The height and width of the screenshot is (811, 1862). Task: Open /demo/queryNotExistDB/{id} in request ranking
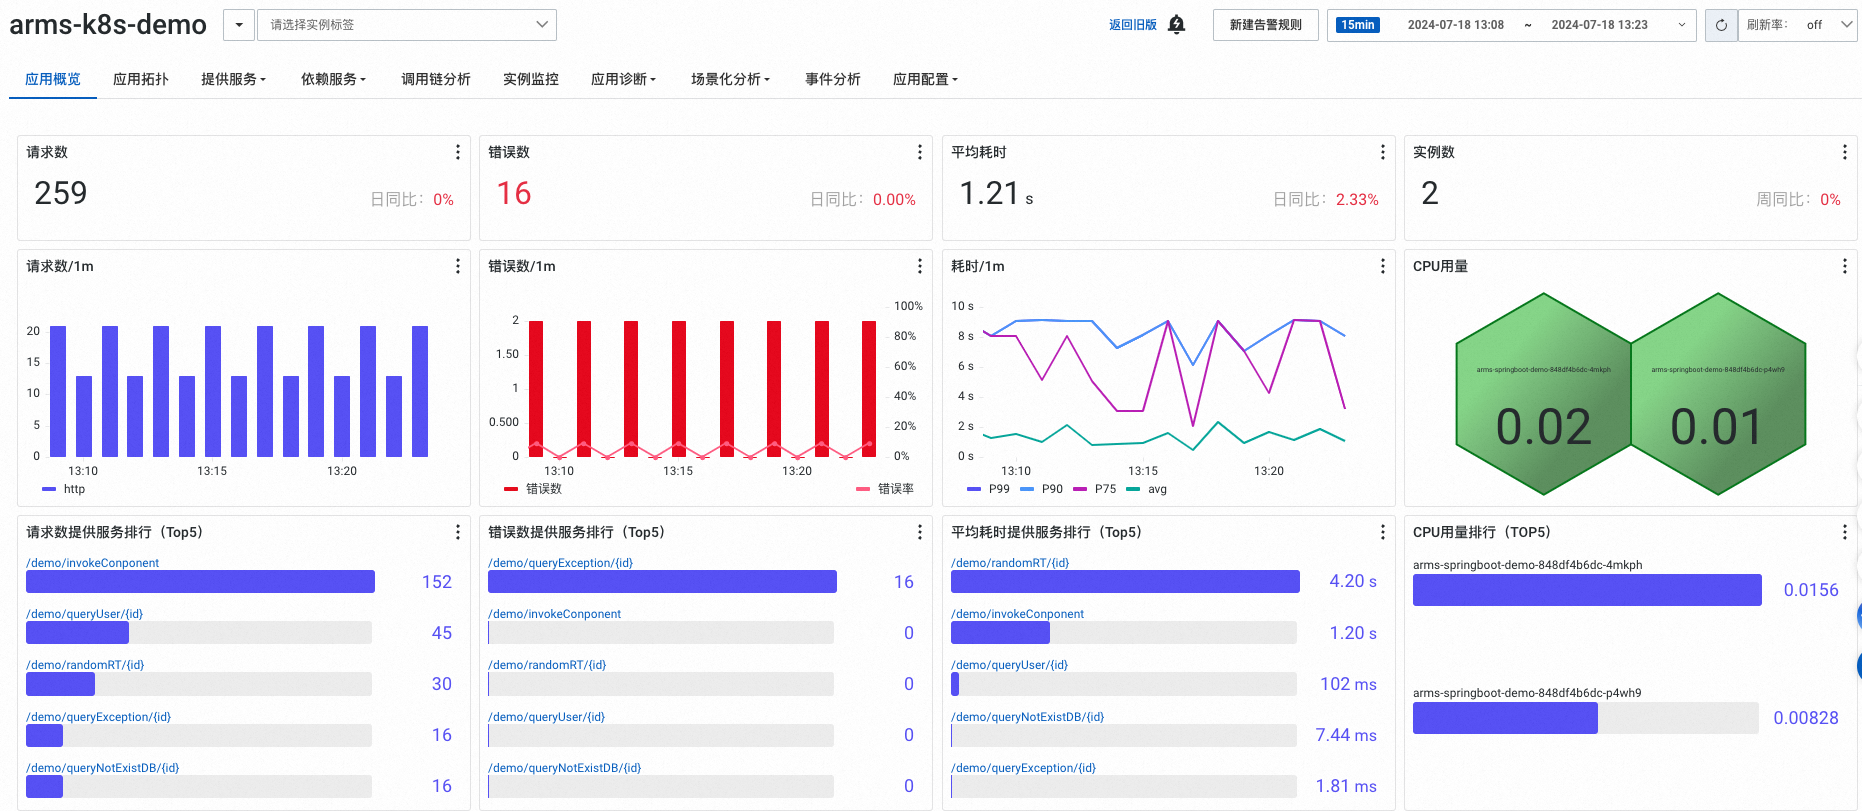(103, 768)
